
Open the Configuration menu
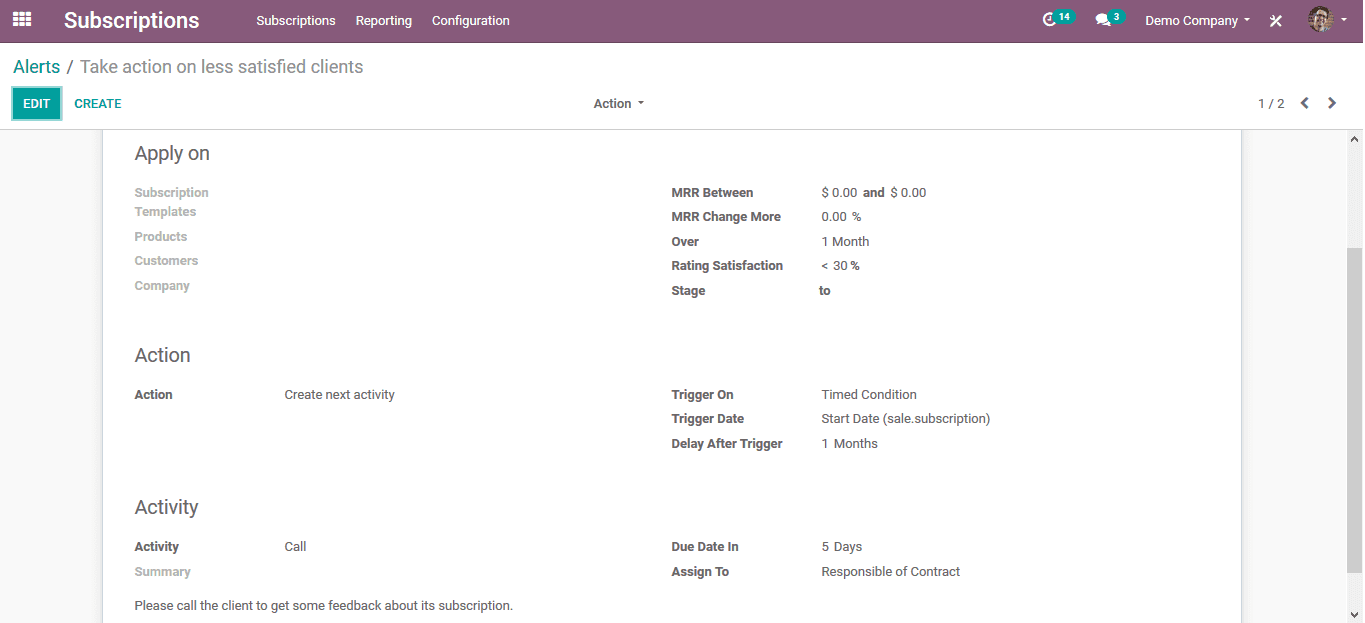pos(471,20)
